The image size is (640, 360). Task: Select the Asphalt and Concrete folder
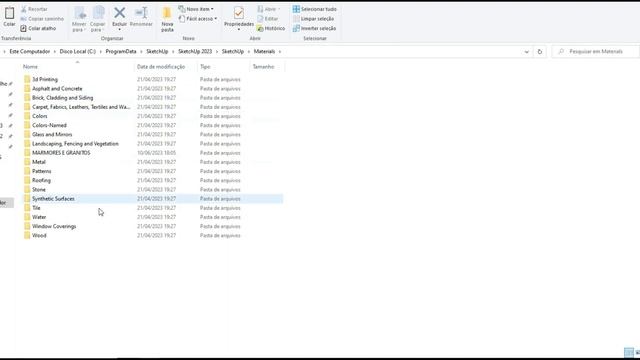coord(57,89)
